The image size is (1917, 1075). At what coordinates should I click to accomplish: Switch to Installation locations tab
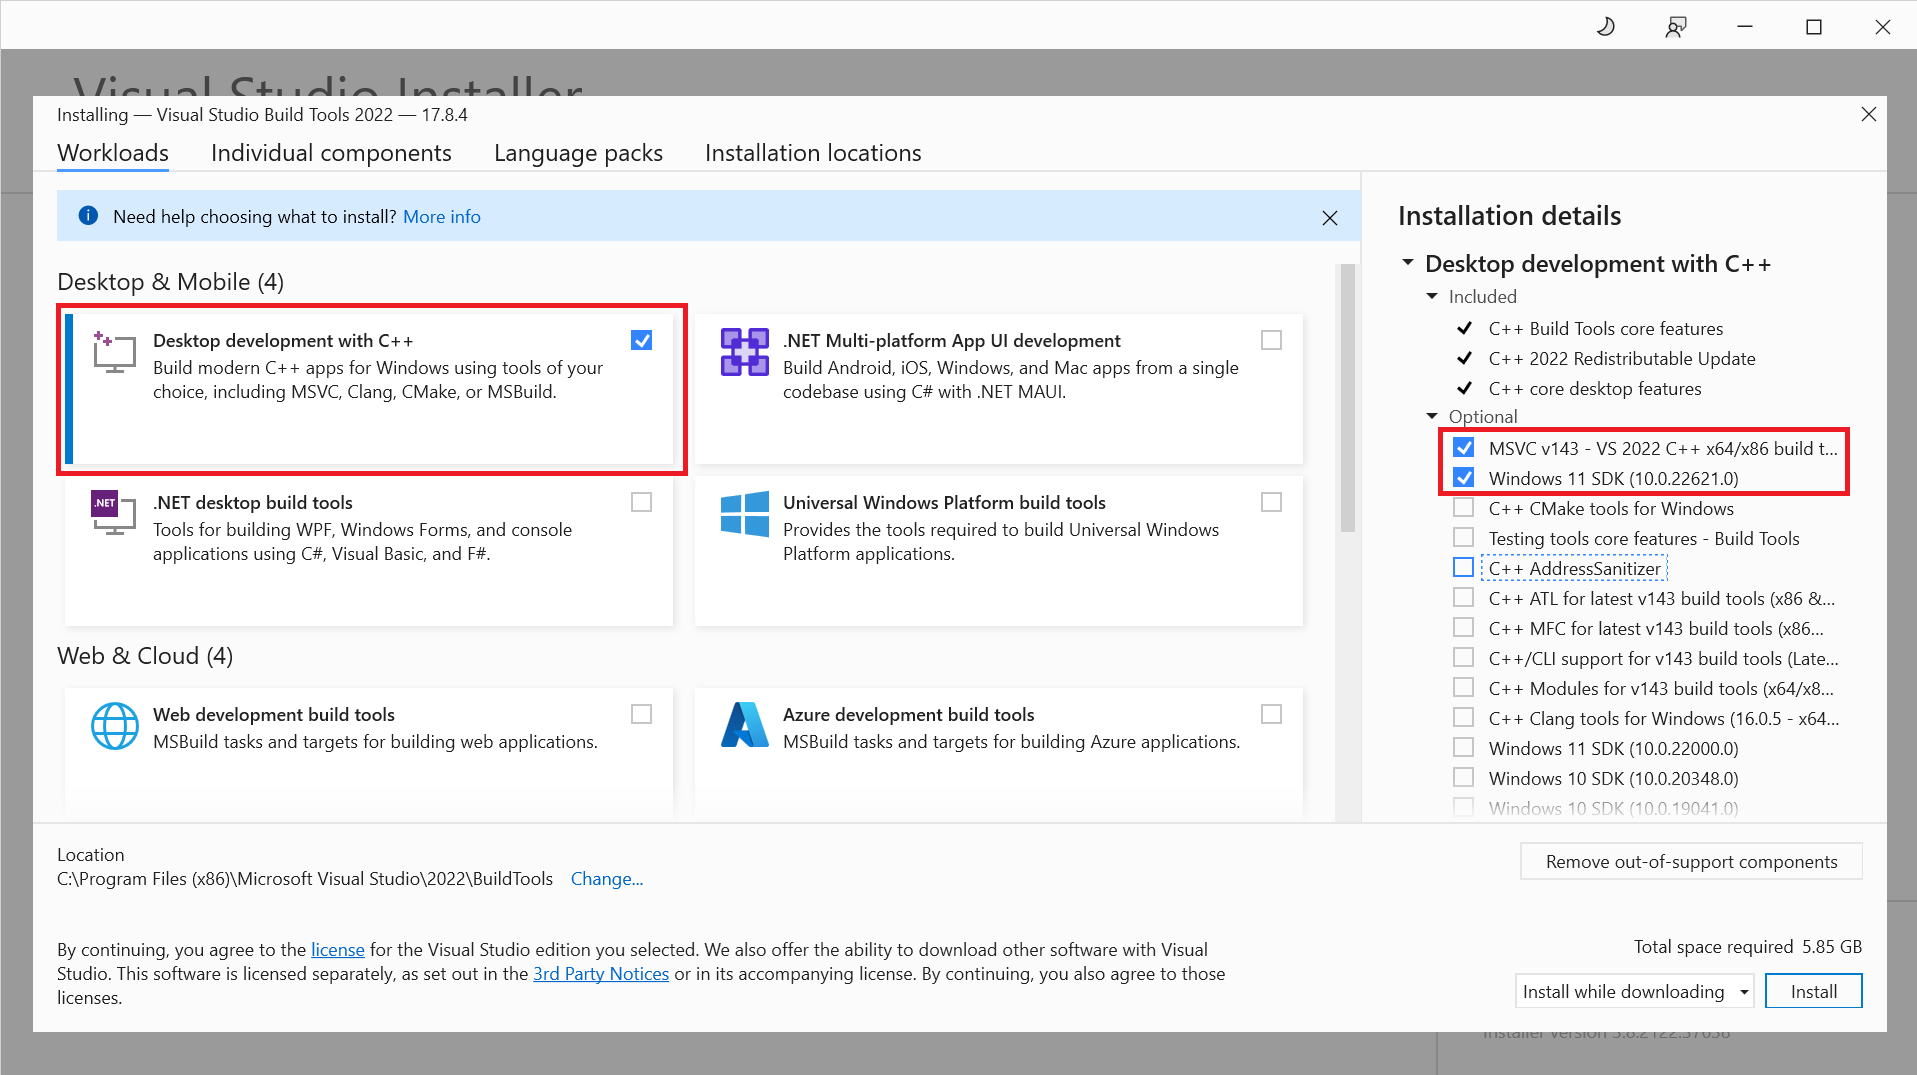[813, 153]
